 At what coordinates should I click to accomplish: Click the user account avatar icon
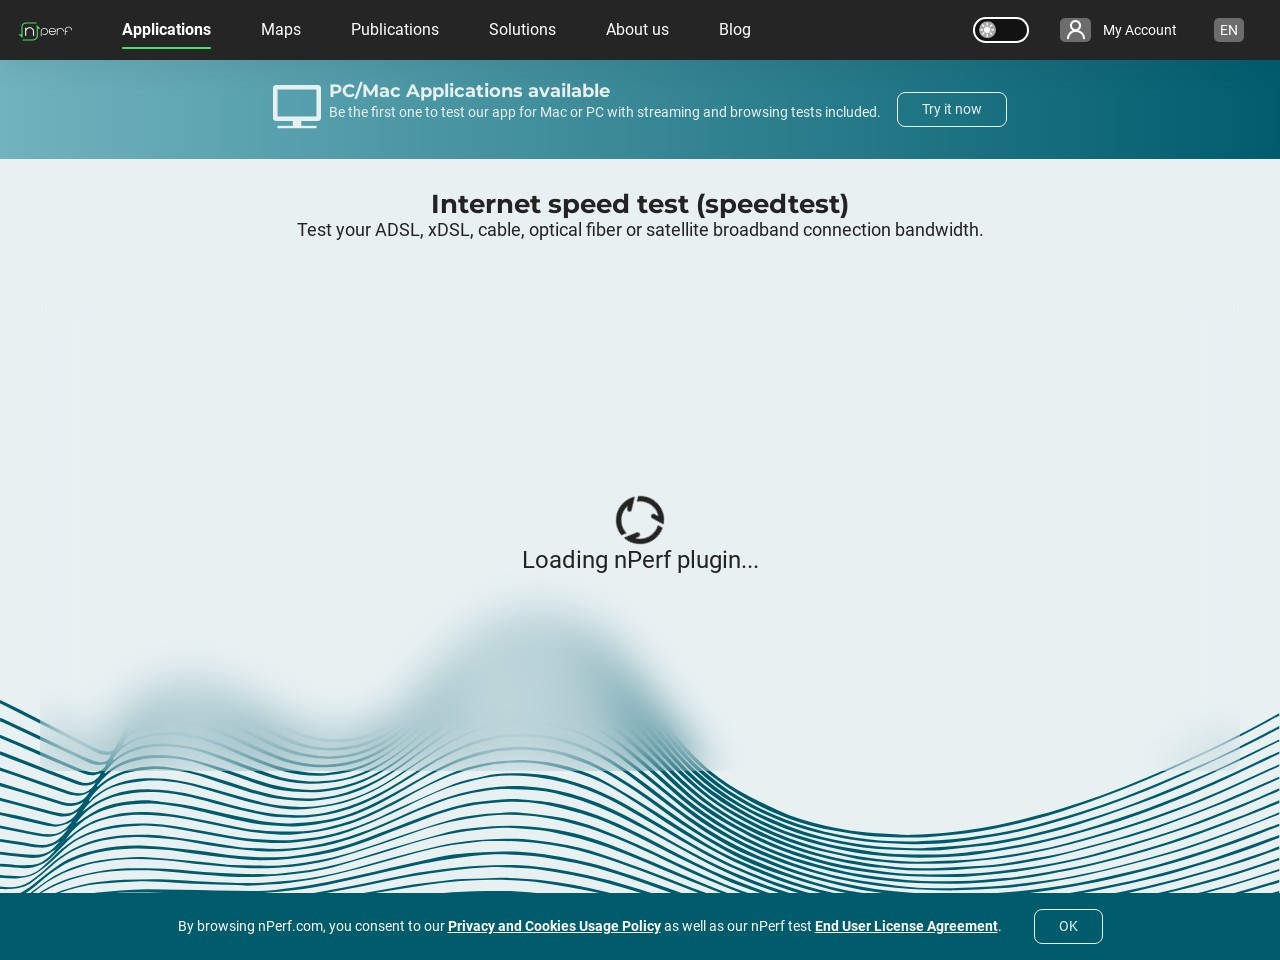click(x=1075, y=30)
